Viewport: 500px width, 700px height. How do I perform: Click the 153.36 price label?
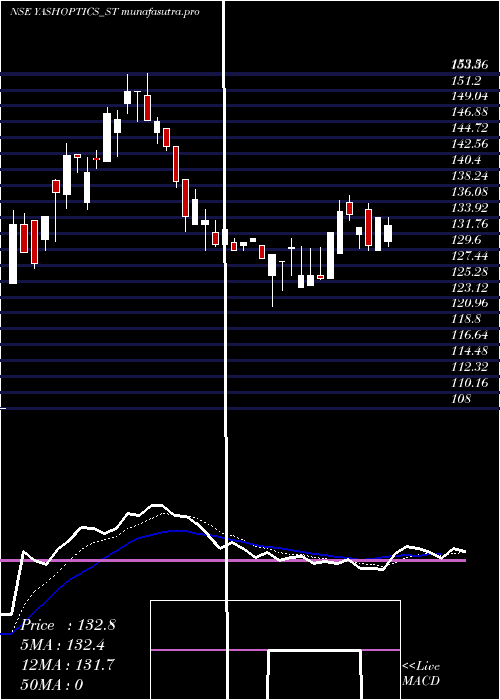pyautogui.click(x=469, y=65)
